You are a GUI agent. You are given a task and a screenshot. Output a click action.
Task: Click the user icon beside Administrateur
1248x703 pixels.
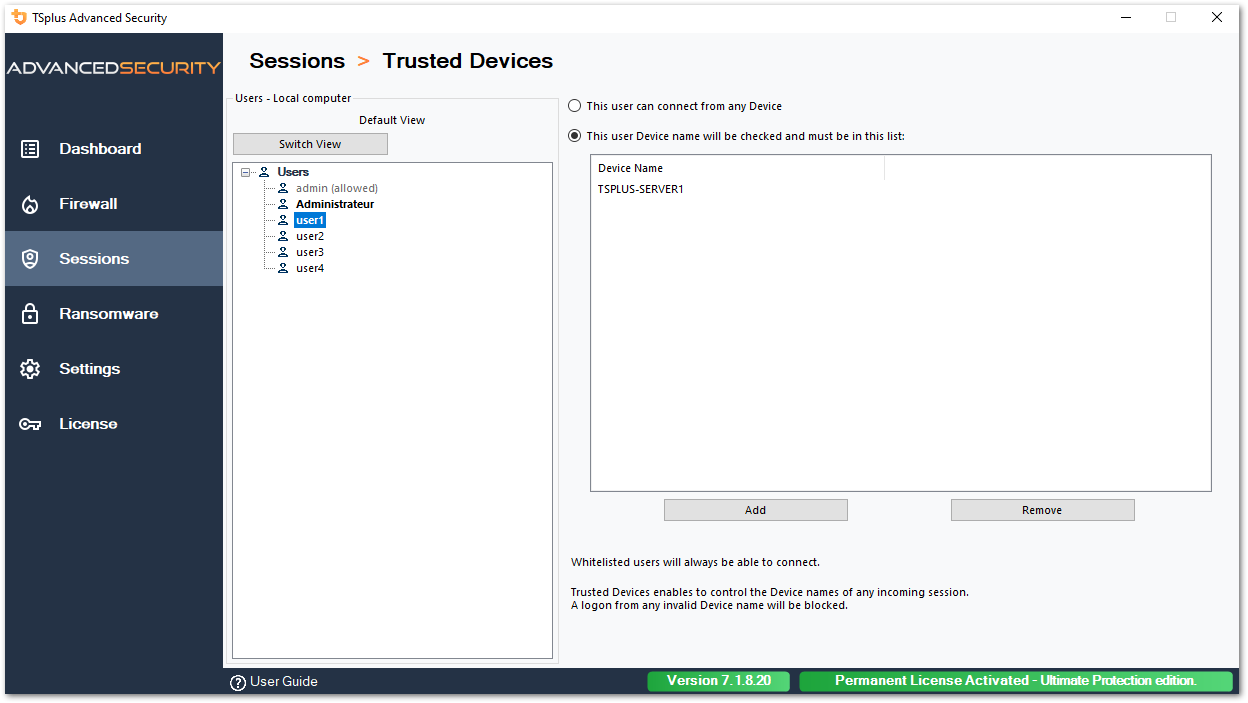(283, 204)
